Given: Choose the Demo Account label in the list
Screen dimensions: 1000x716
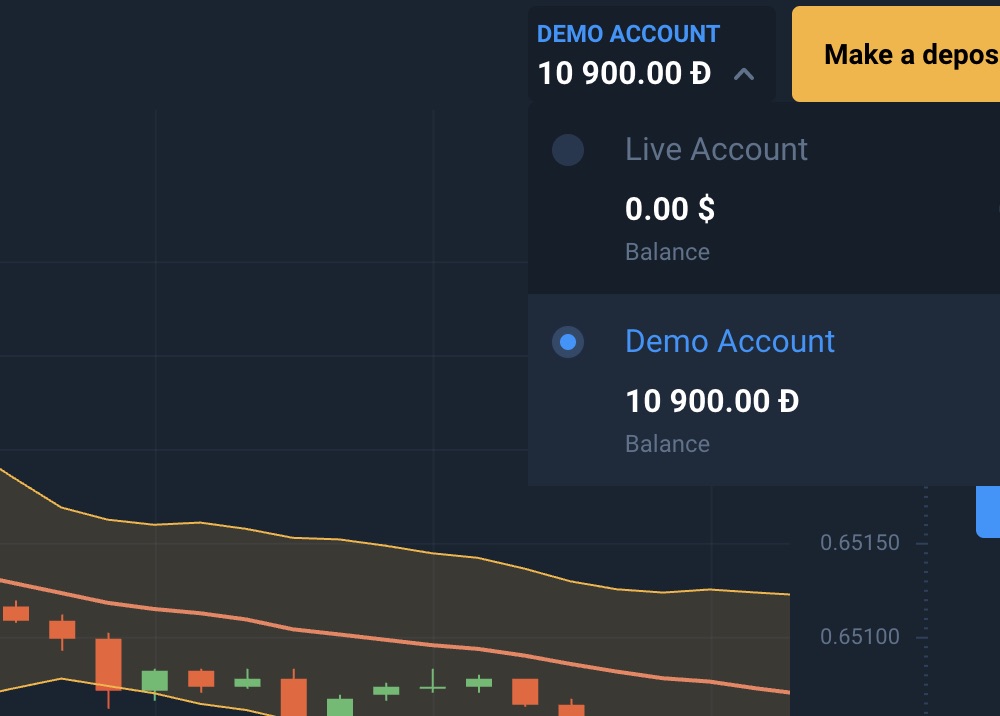Looking at the screenshot, I should tap(729, 342).
